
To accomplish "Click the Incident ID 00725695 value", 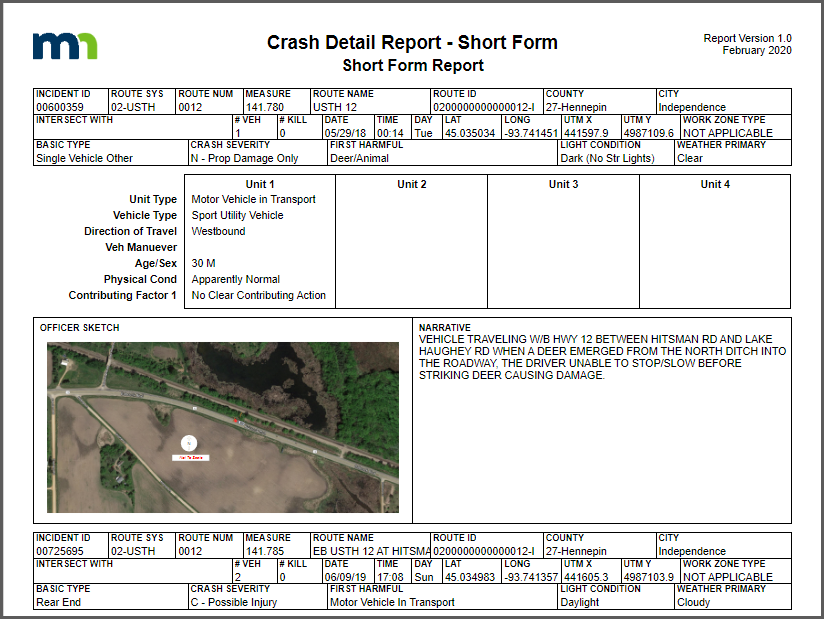I will [x=60, y=551].
